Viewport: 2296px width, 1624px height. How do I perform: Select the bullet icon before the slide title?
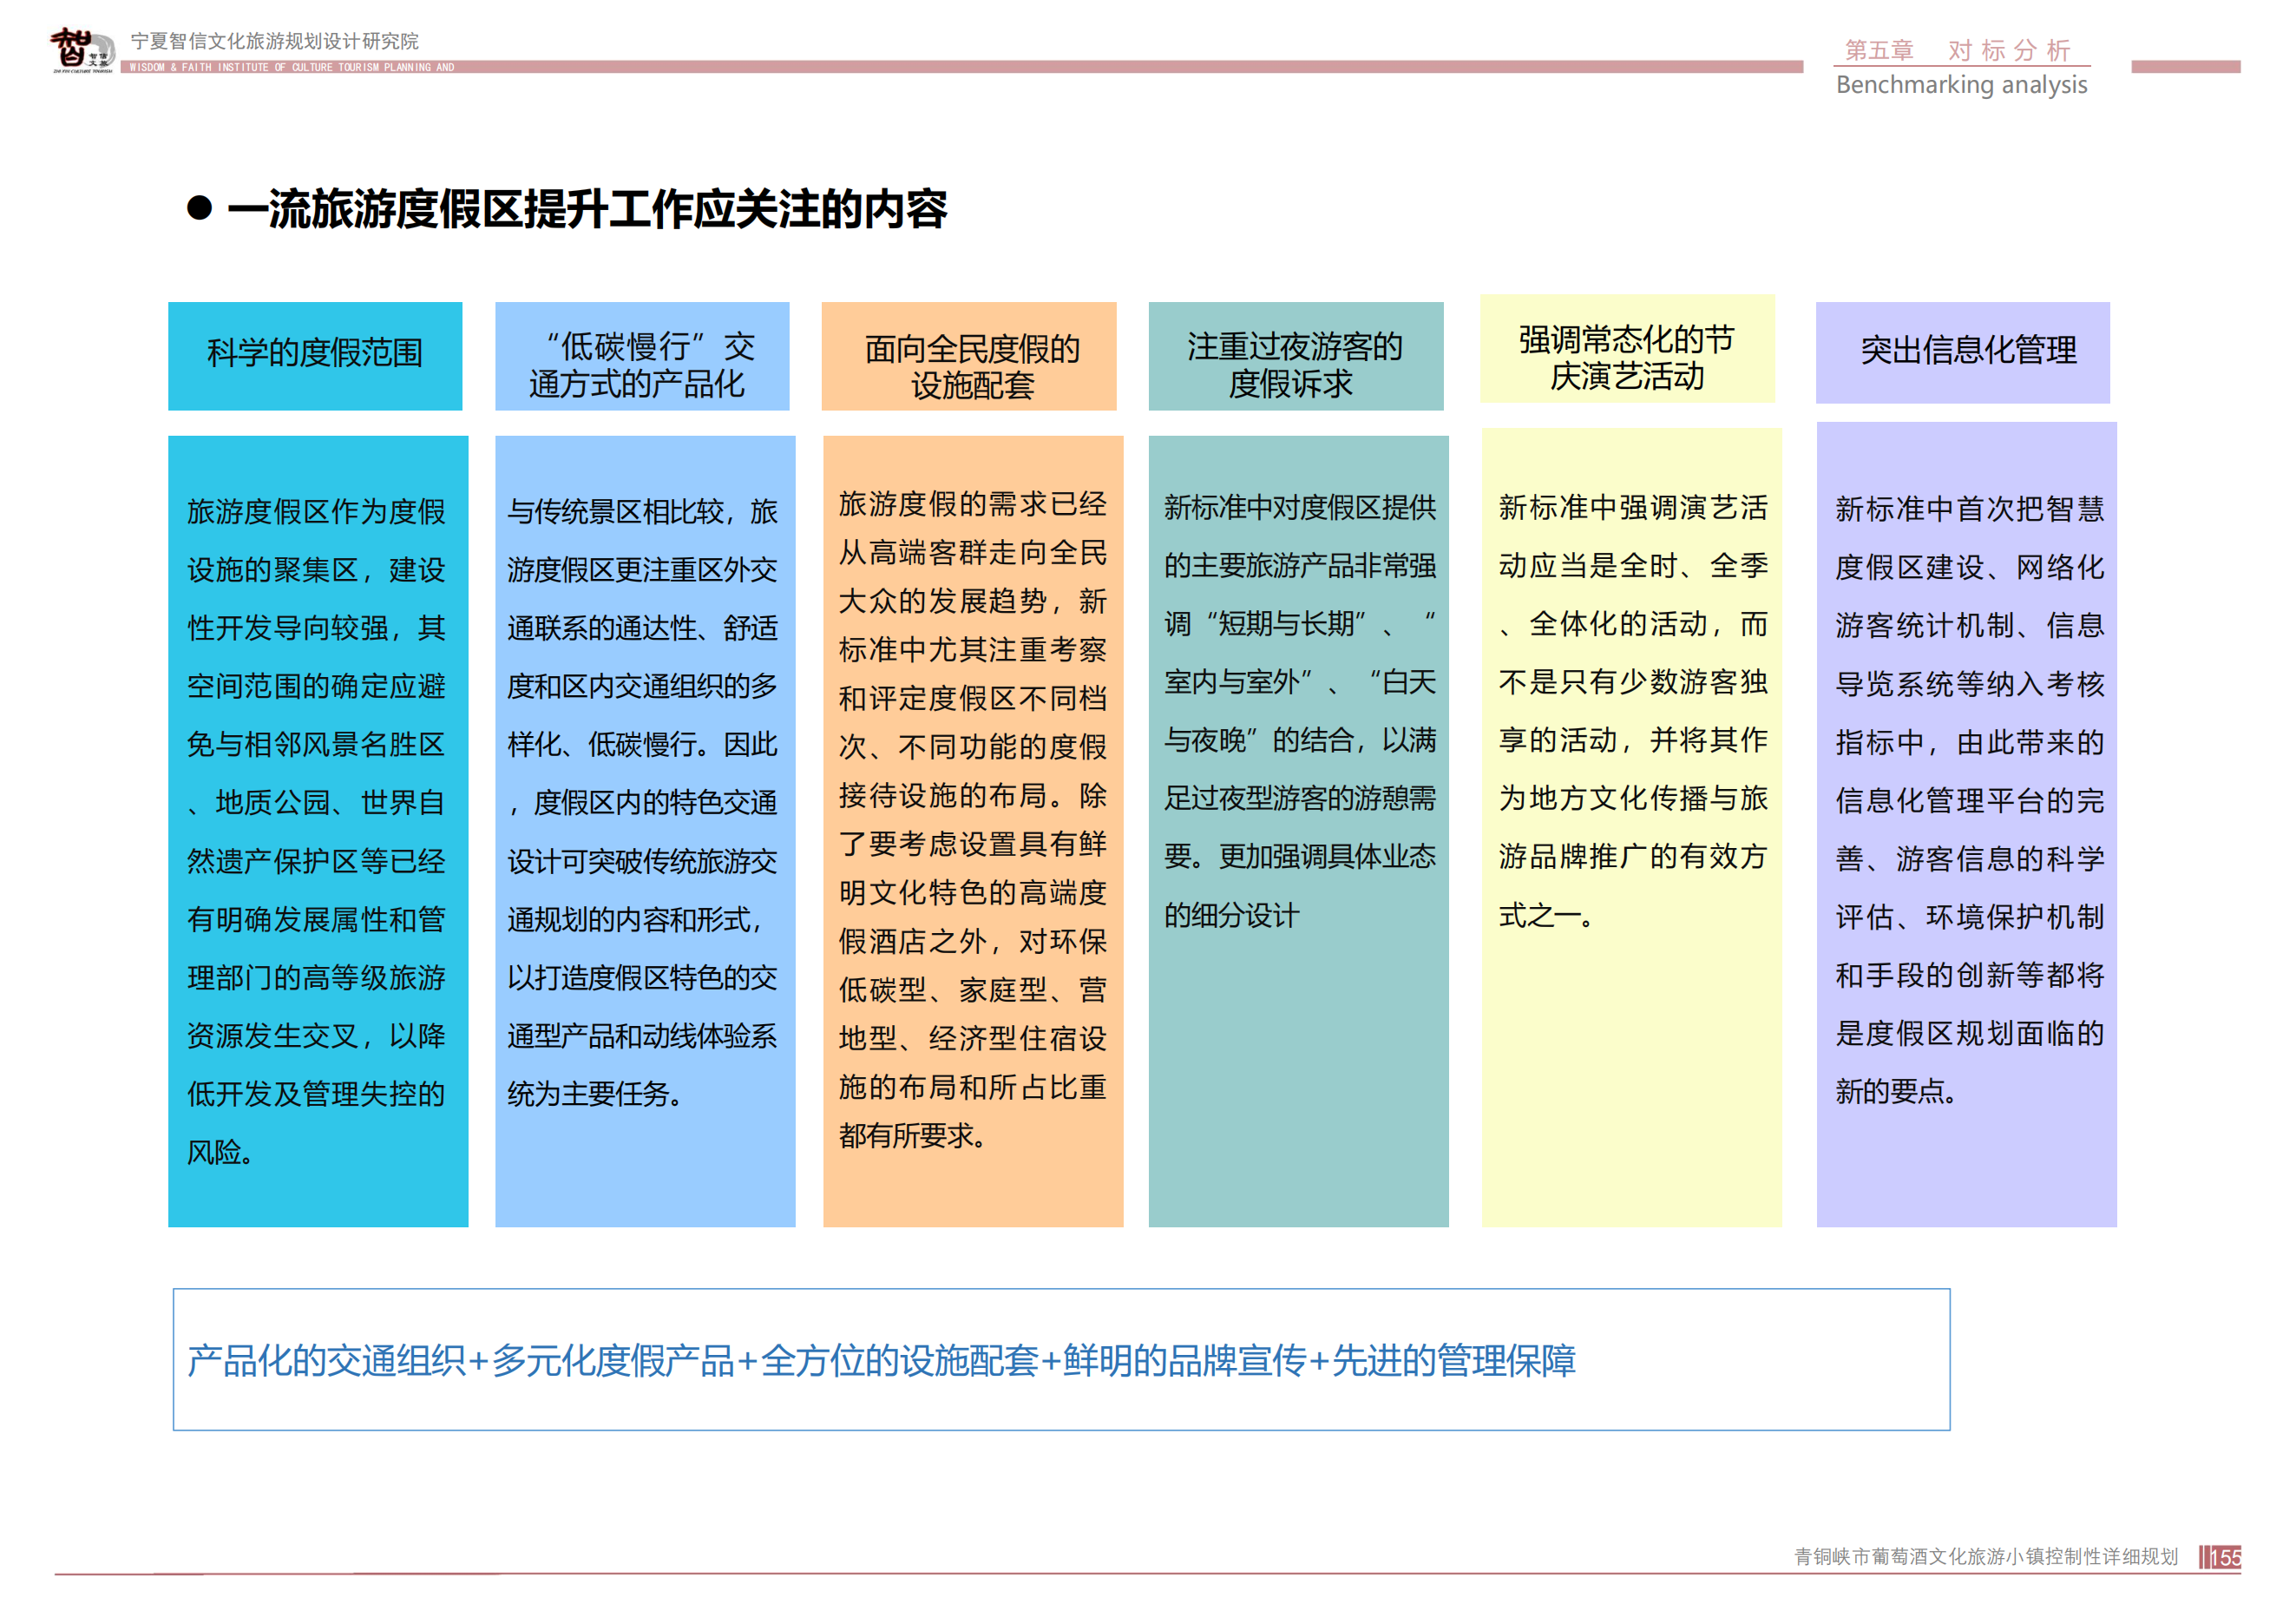(204, 208)
